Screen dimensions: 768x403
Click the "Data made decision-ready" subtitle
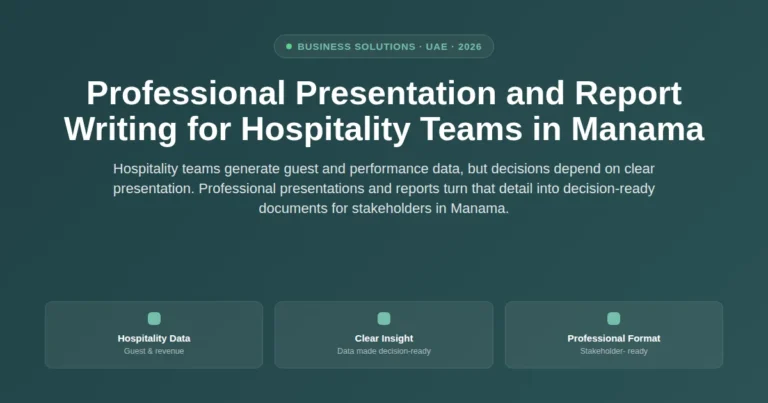pyautogui.click(x=384, y=351)
